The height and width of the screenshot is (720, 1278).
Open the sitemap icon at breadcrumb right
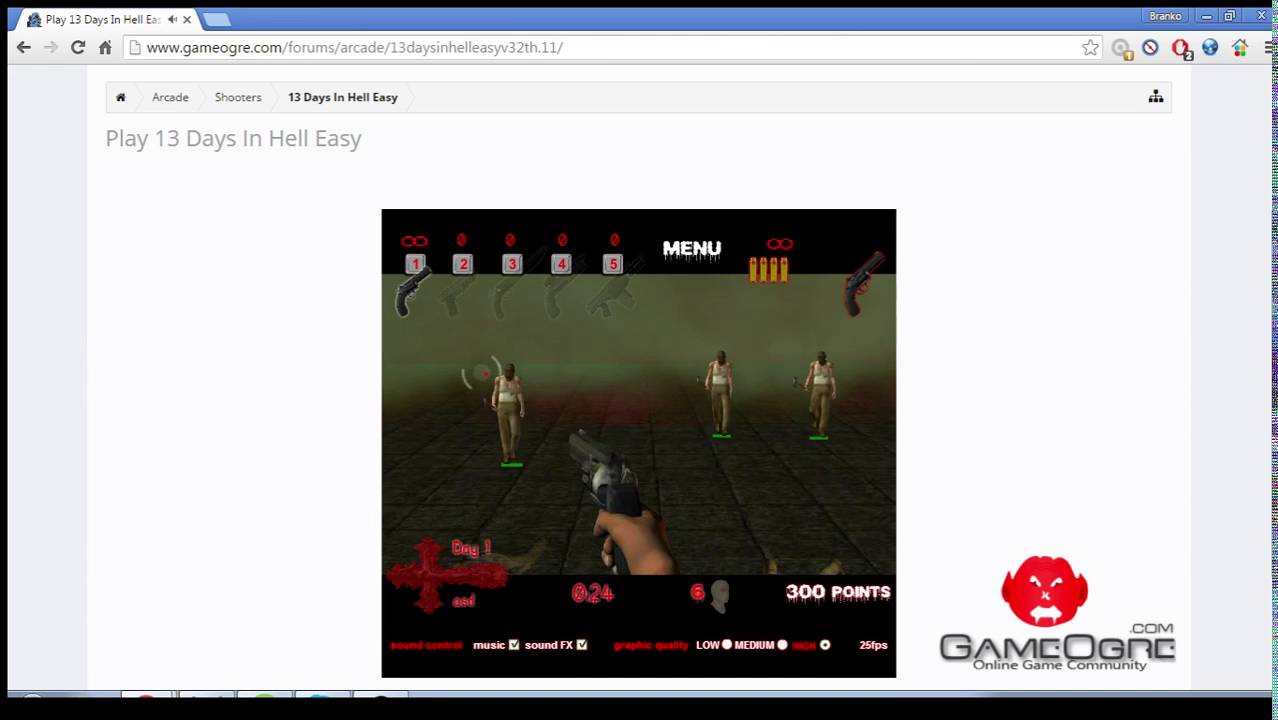pos(1156,97)
